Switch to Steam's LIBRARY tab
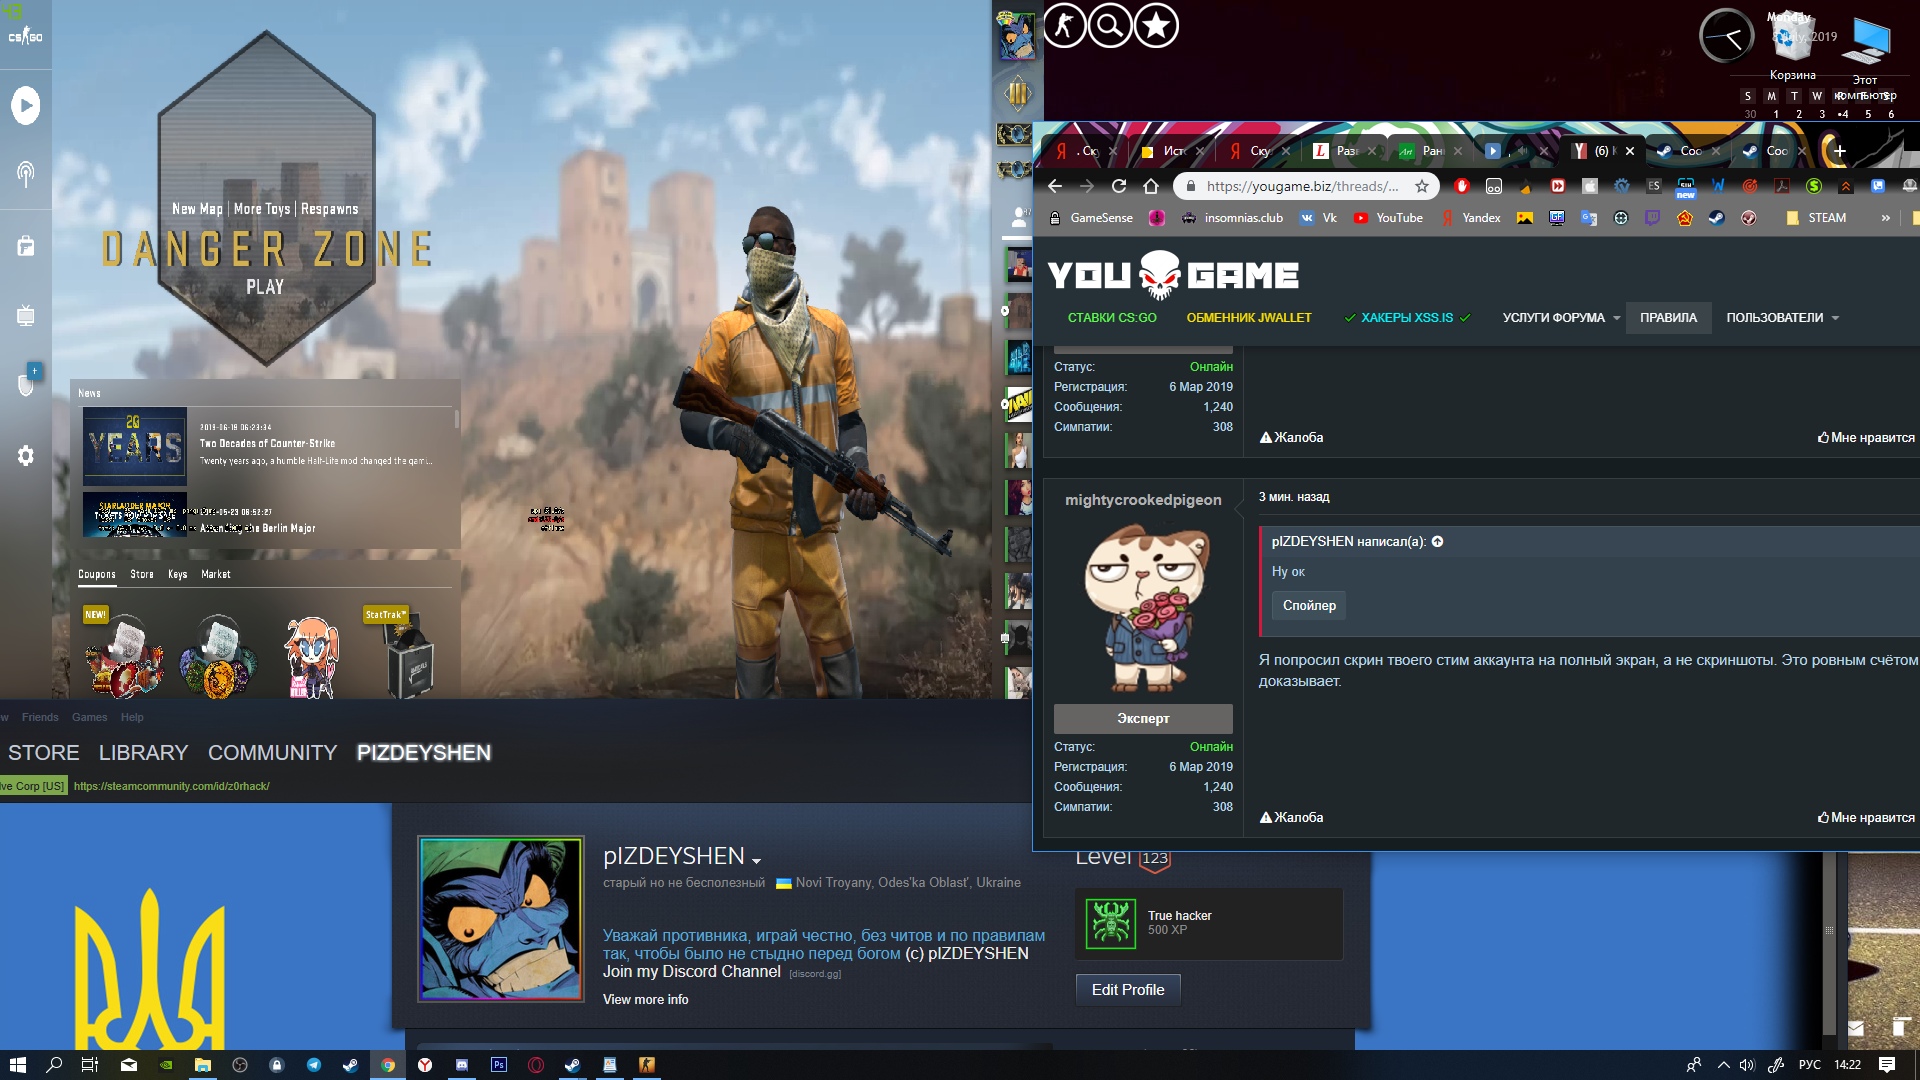 tap(143, 753)
